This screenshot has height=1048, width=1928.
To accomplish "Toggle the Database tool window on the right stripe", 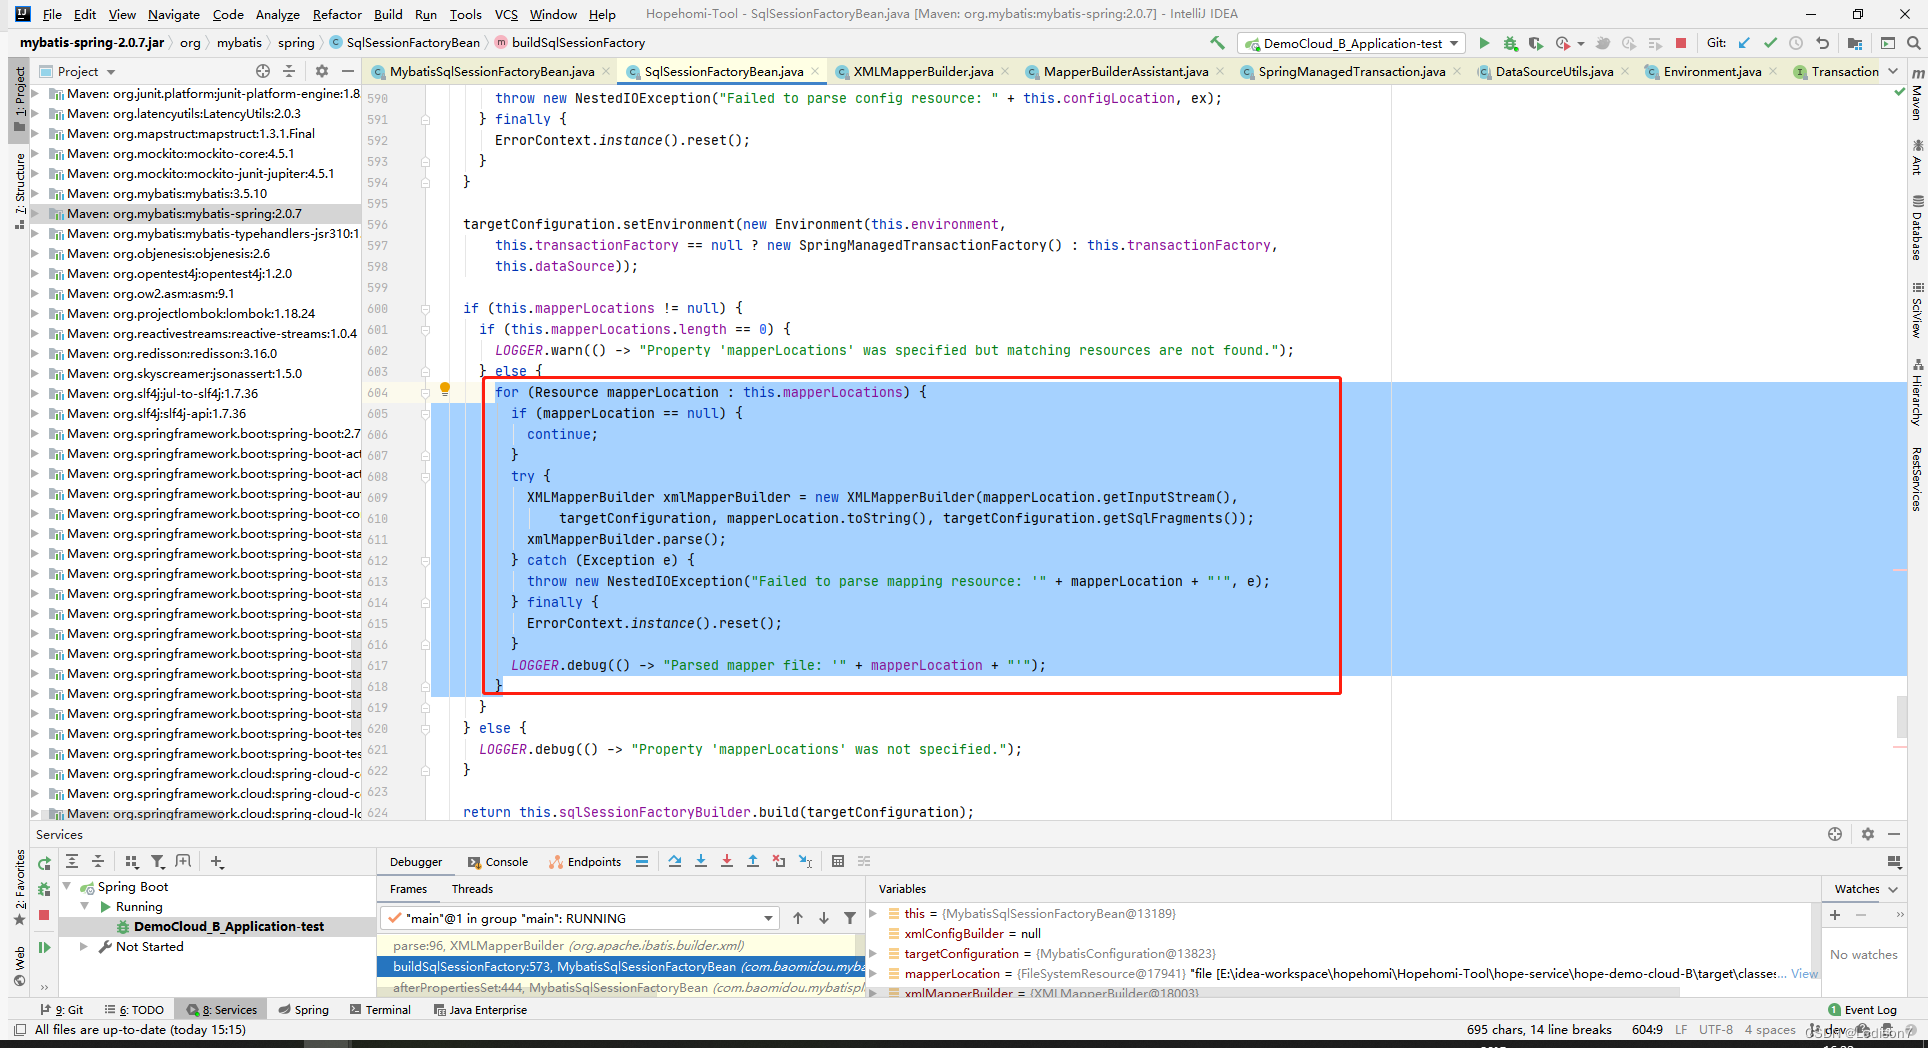I will pos(1917,228).
